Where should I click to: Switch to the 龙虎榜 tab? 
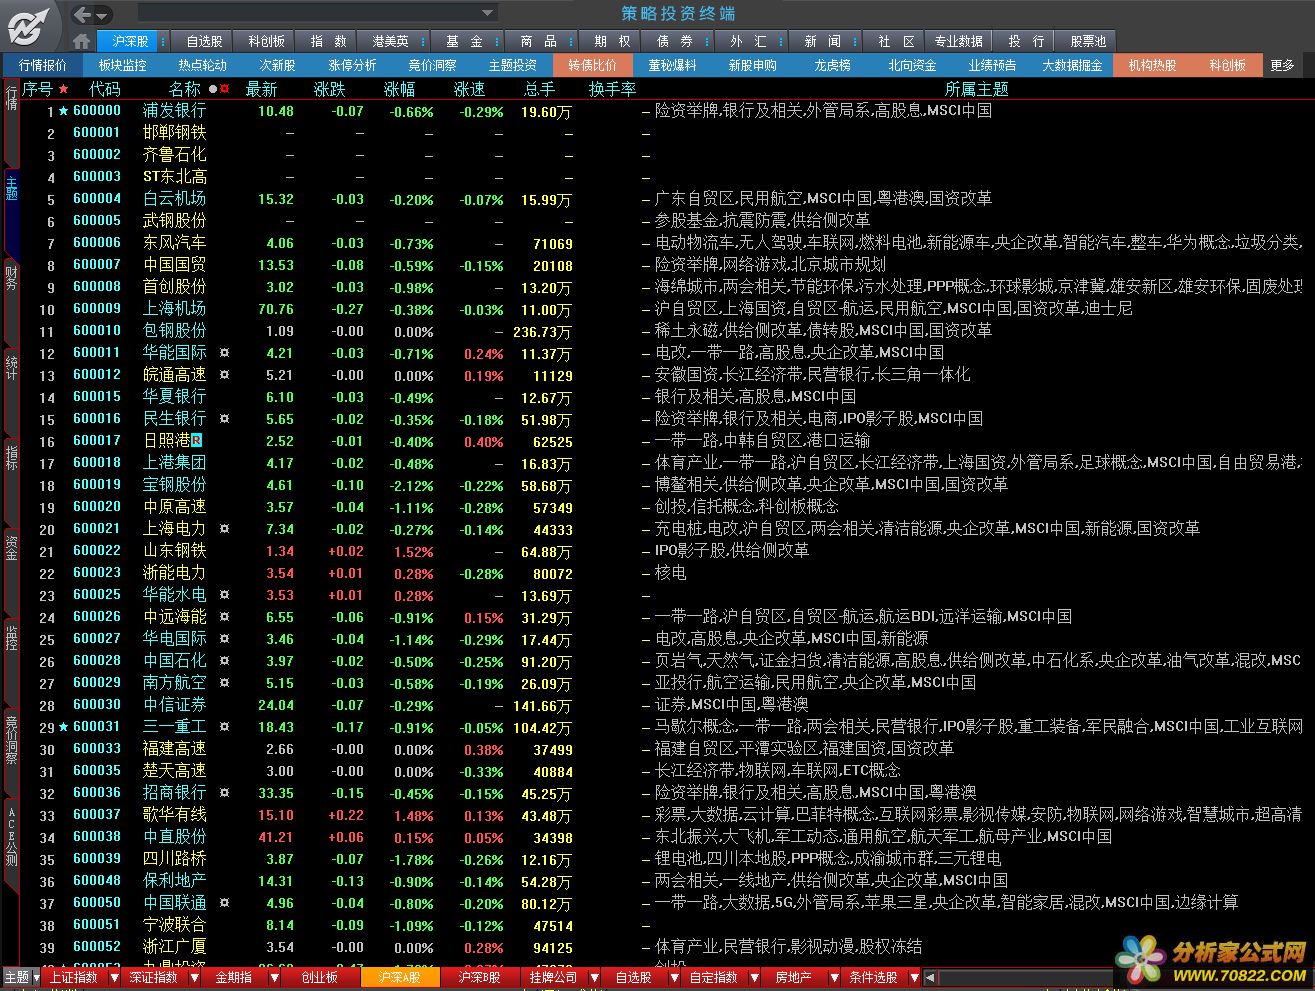(x=832, y=65)
